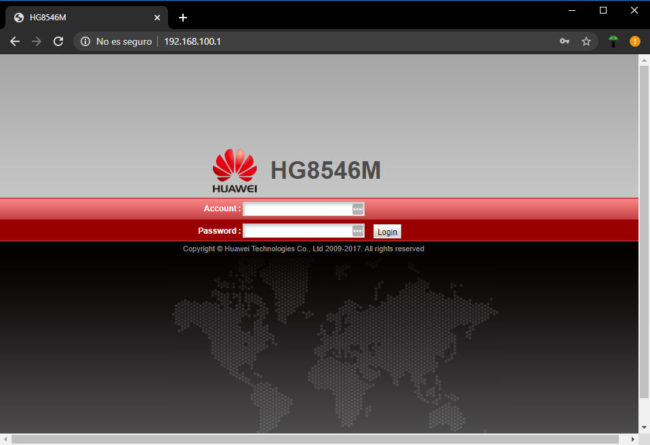Select the HG8546M browser tab

pyautogui.click(x=86, y=18)
